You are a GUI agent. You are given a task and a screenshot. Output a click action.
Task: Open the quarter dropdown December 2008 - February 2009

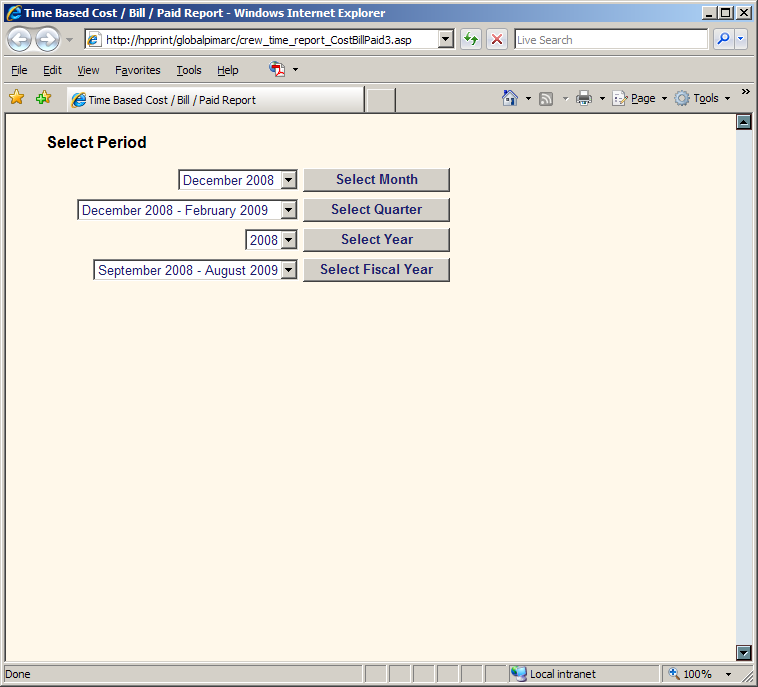click(288, 211)
